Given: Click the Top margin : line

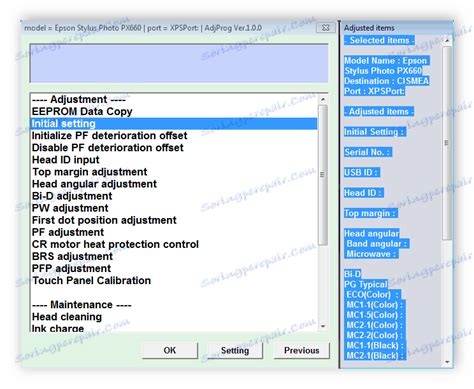Looking at the screenshot, I should tap(370, 213).
